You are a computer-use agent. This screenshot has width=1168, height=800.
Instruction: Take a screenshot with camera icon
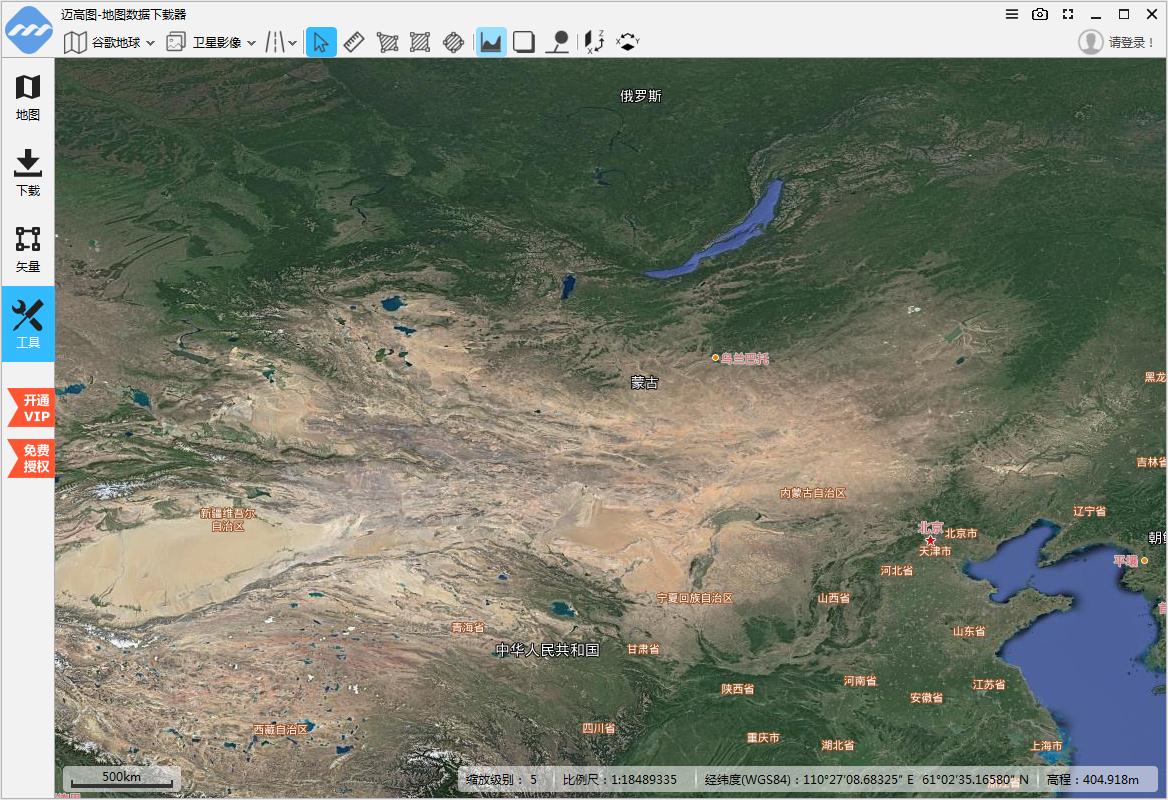coord(1040,14)
